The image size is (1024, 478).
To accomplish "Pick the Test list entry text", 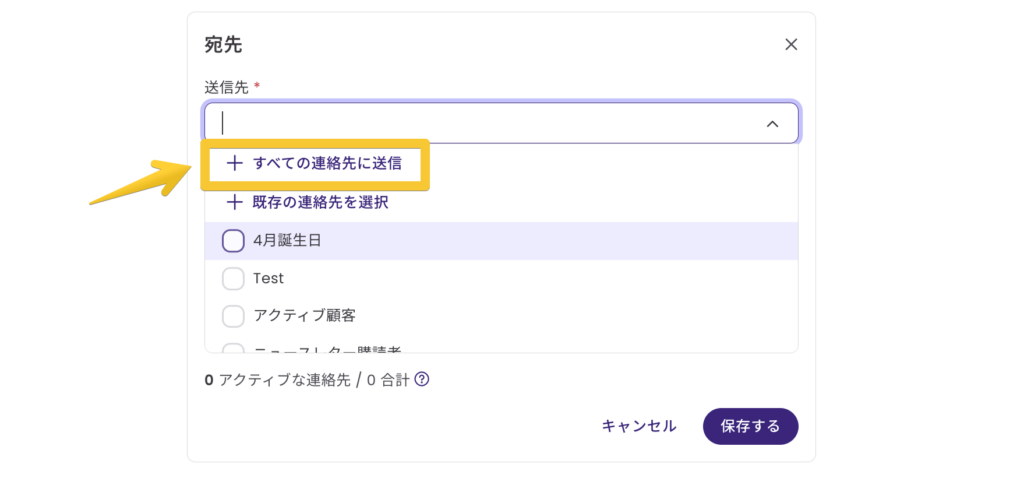I will (x=269, y=278).
